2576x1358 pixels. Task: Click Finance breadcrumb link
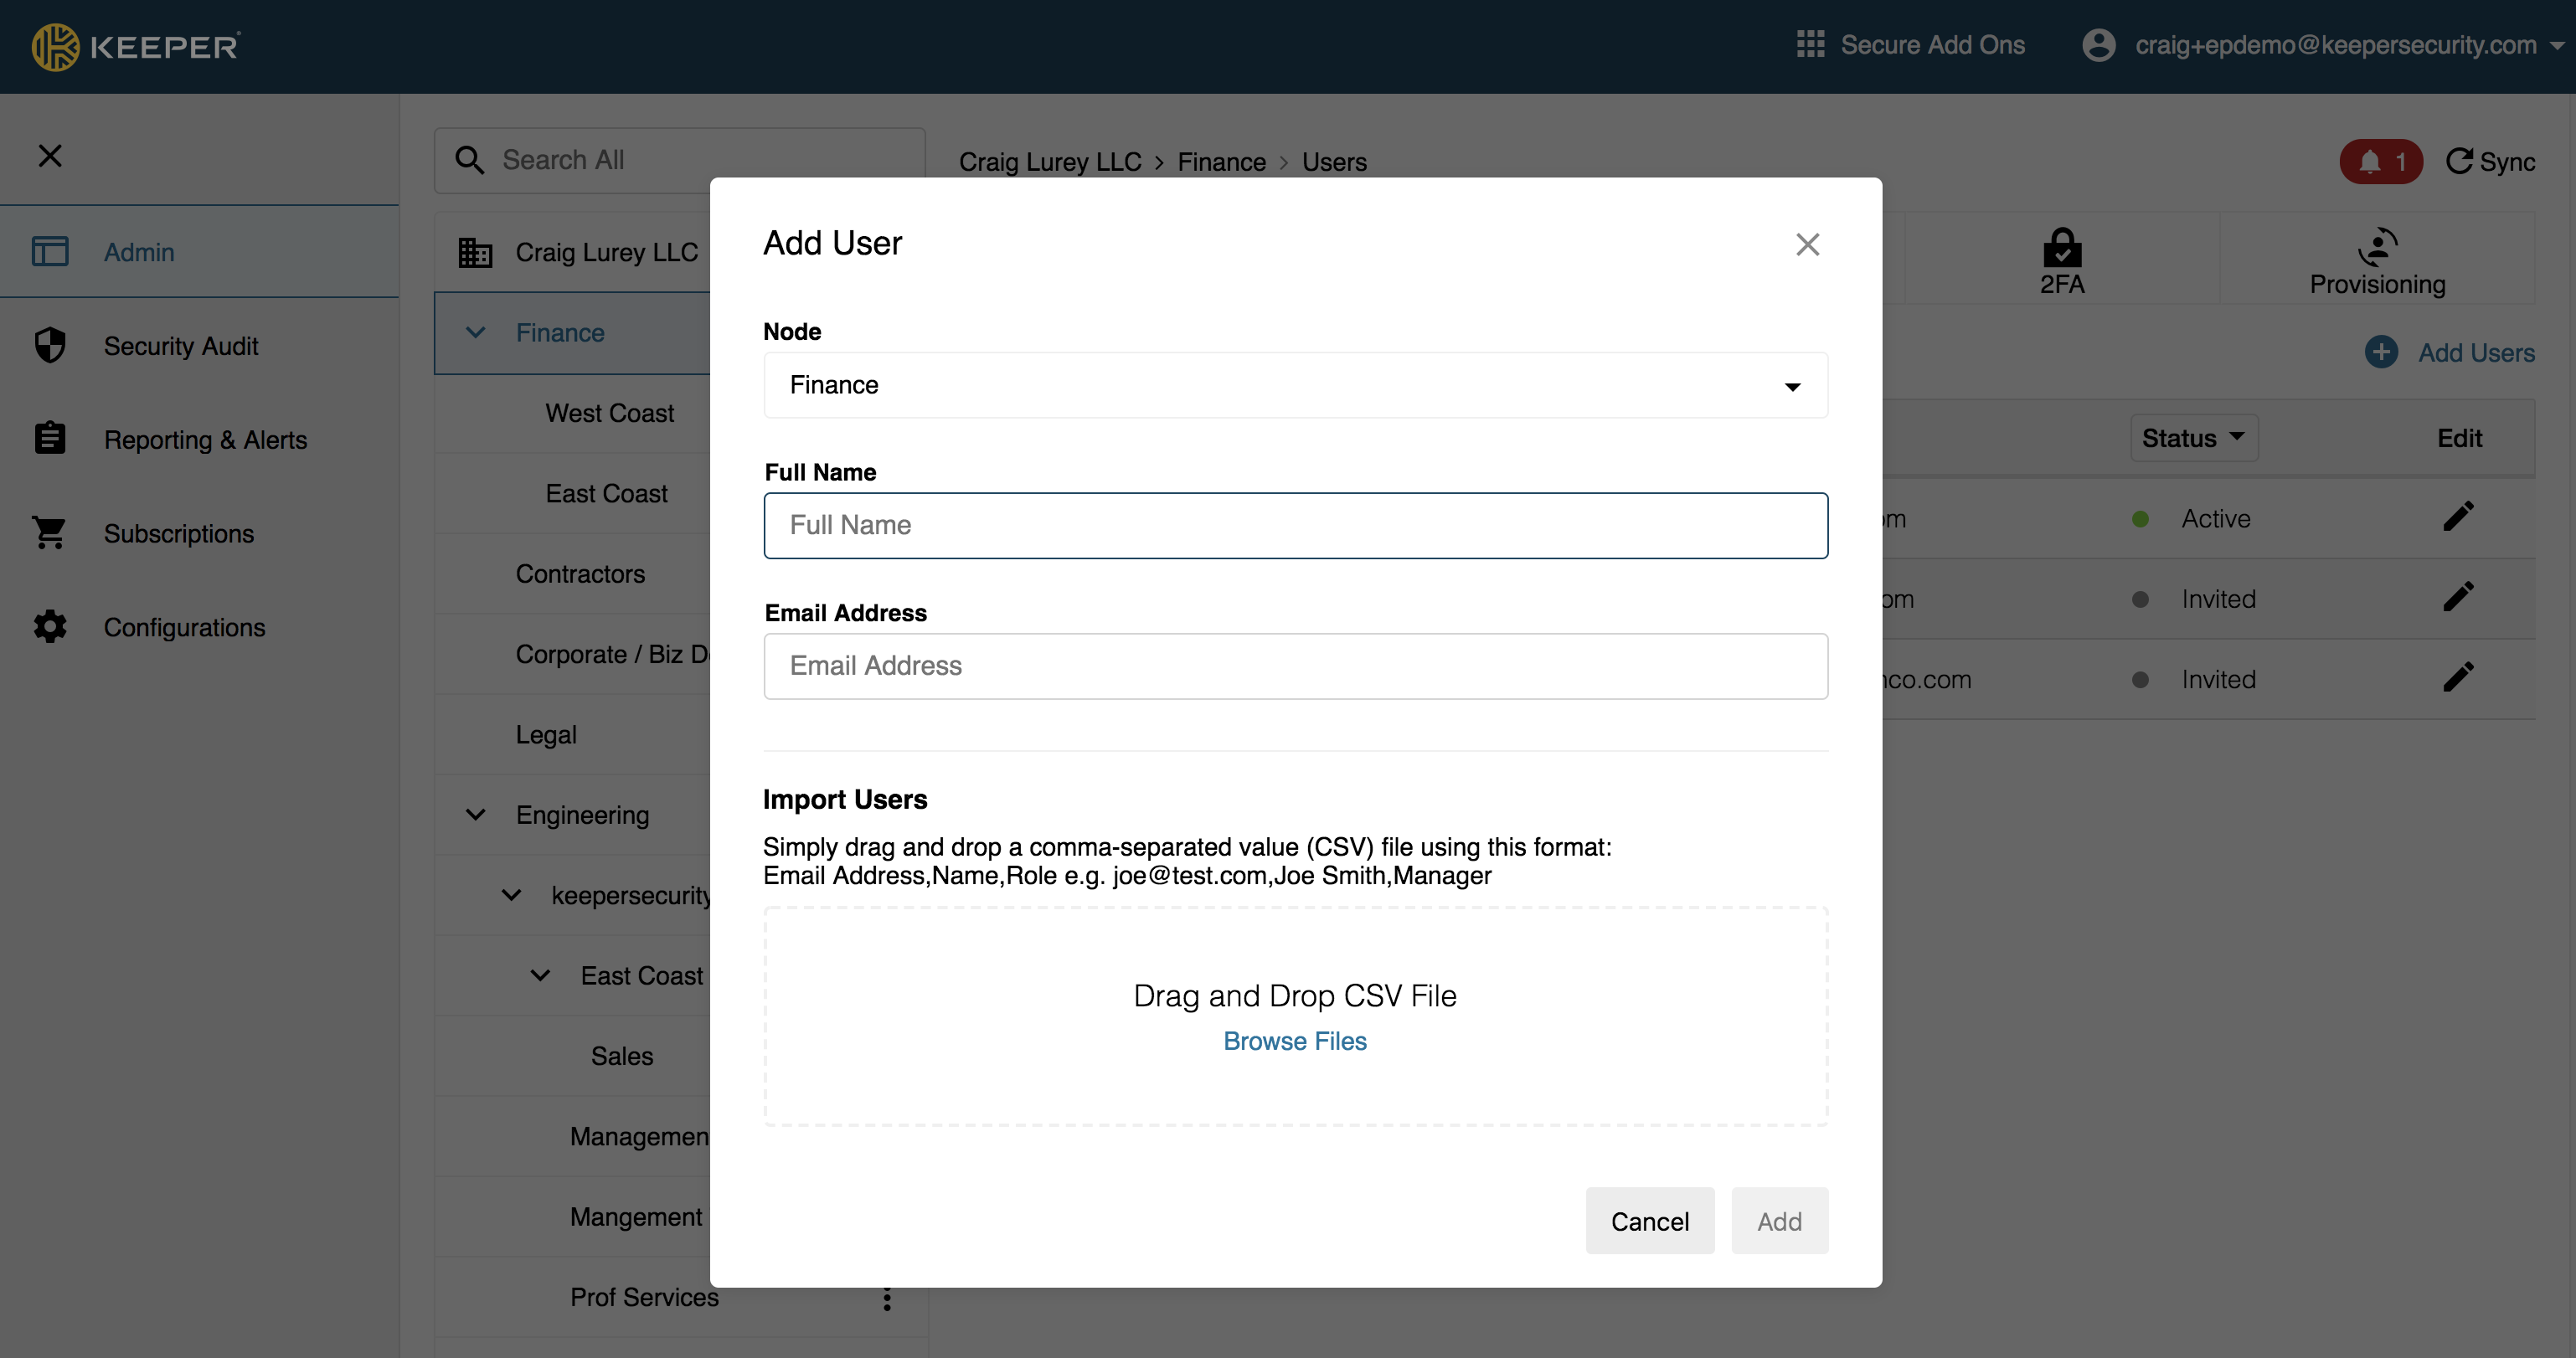(1221, 161)
